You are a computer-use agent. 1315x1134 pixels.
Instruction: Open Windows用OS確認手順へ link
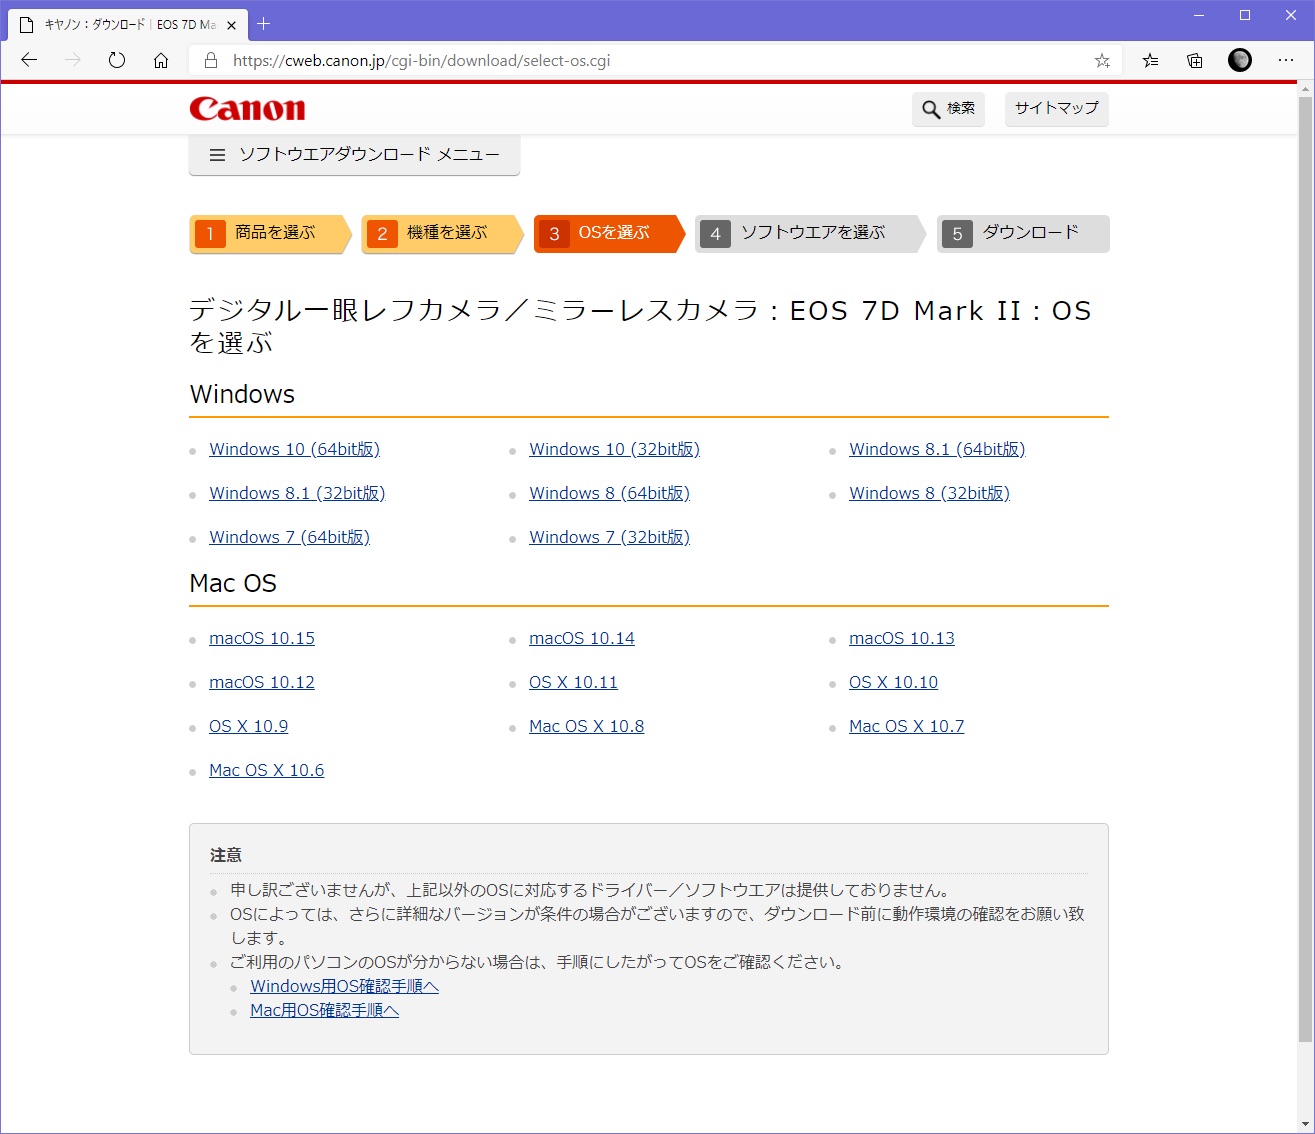pyautogui.click(x=344, y=986)
